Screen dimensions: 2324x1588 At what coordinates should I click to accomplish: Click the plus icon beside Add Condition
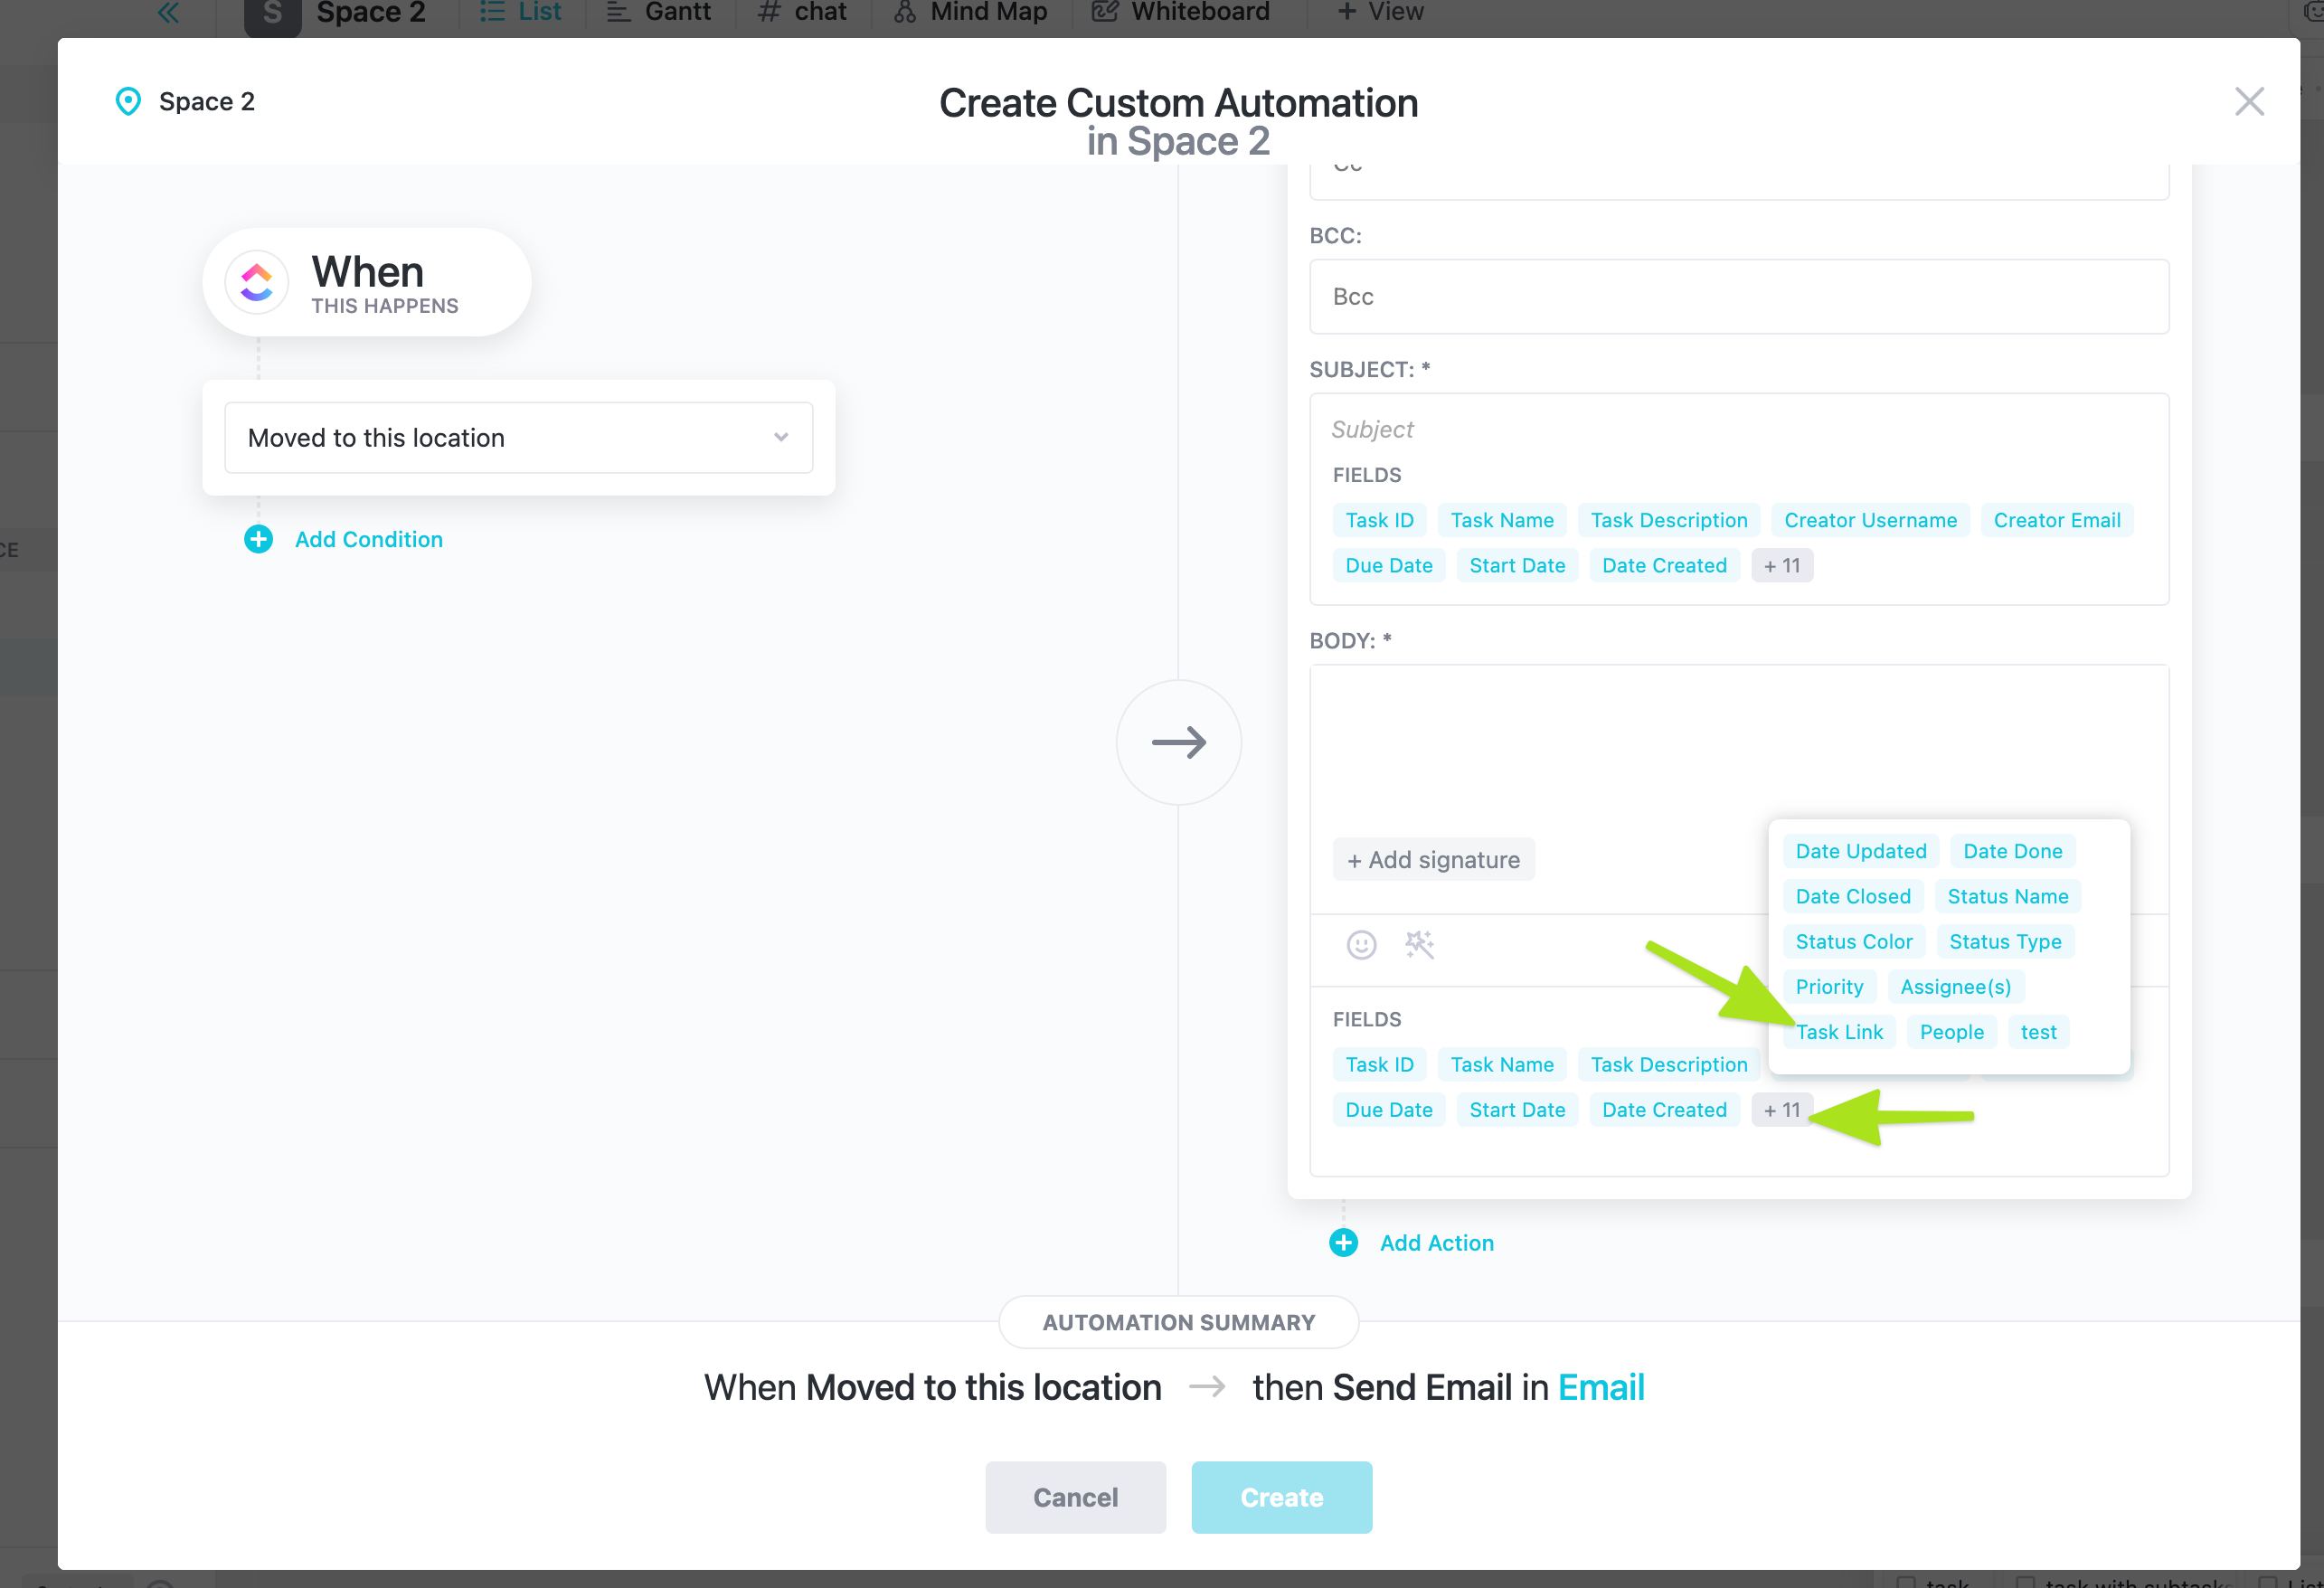[258, 539]
